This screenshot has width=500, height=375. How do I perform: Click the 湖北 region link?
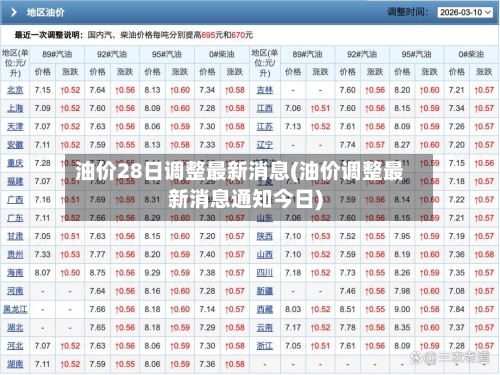click(x=15, y=328)
